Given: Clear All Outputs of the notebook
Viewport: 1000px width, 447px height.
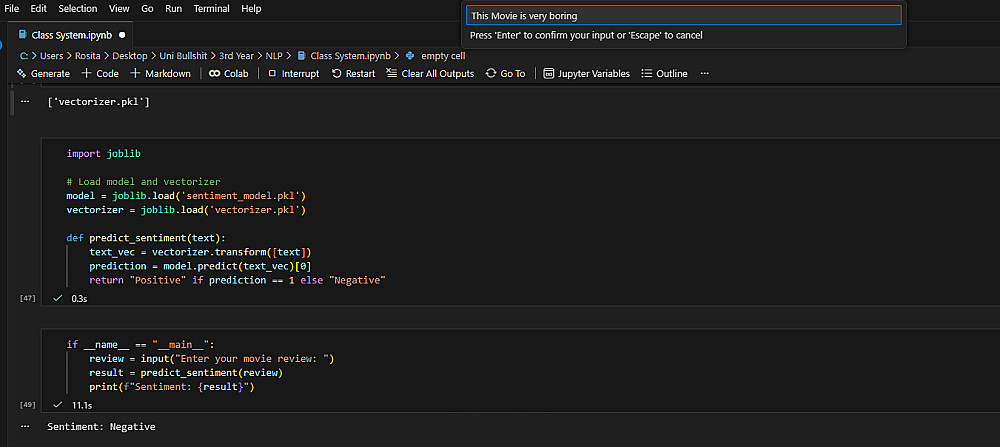Looking at the screenshot, I should coord(429,74).
